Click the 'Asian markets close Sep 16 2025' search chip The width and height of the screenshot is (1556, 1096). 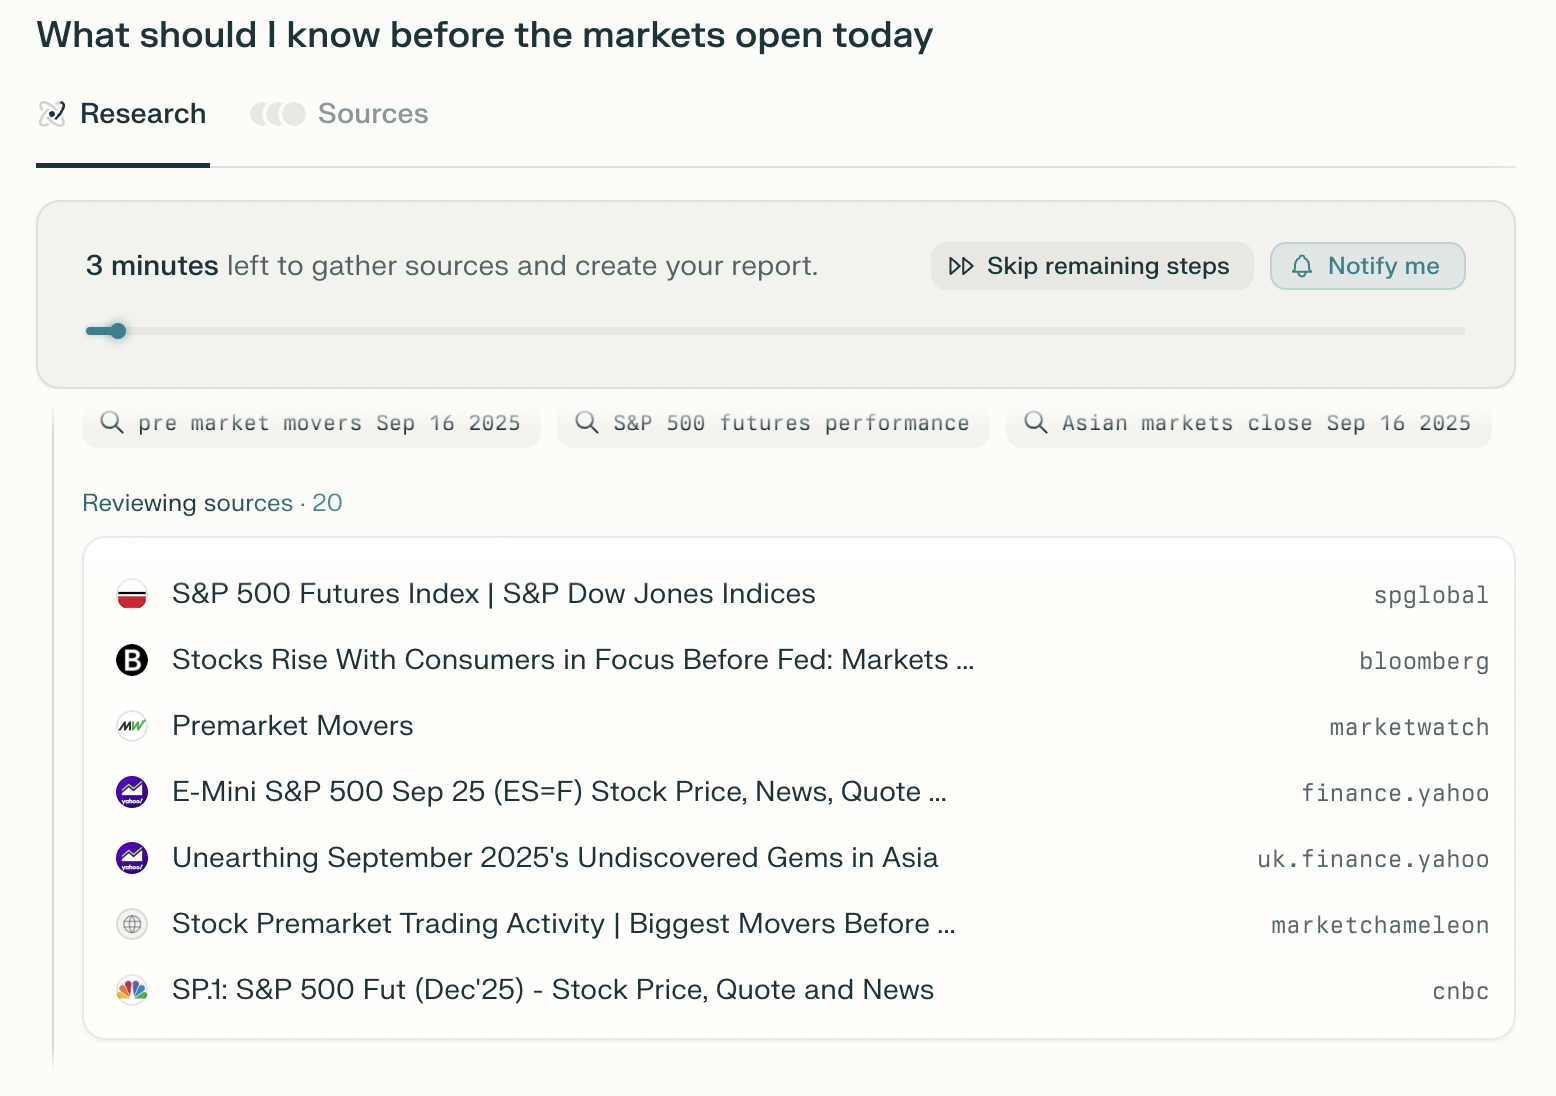1248,424
